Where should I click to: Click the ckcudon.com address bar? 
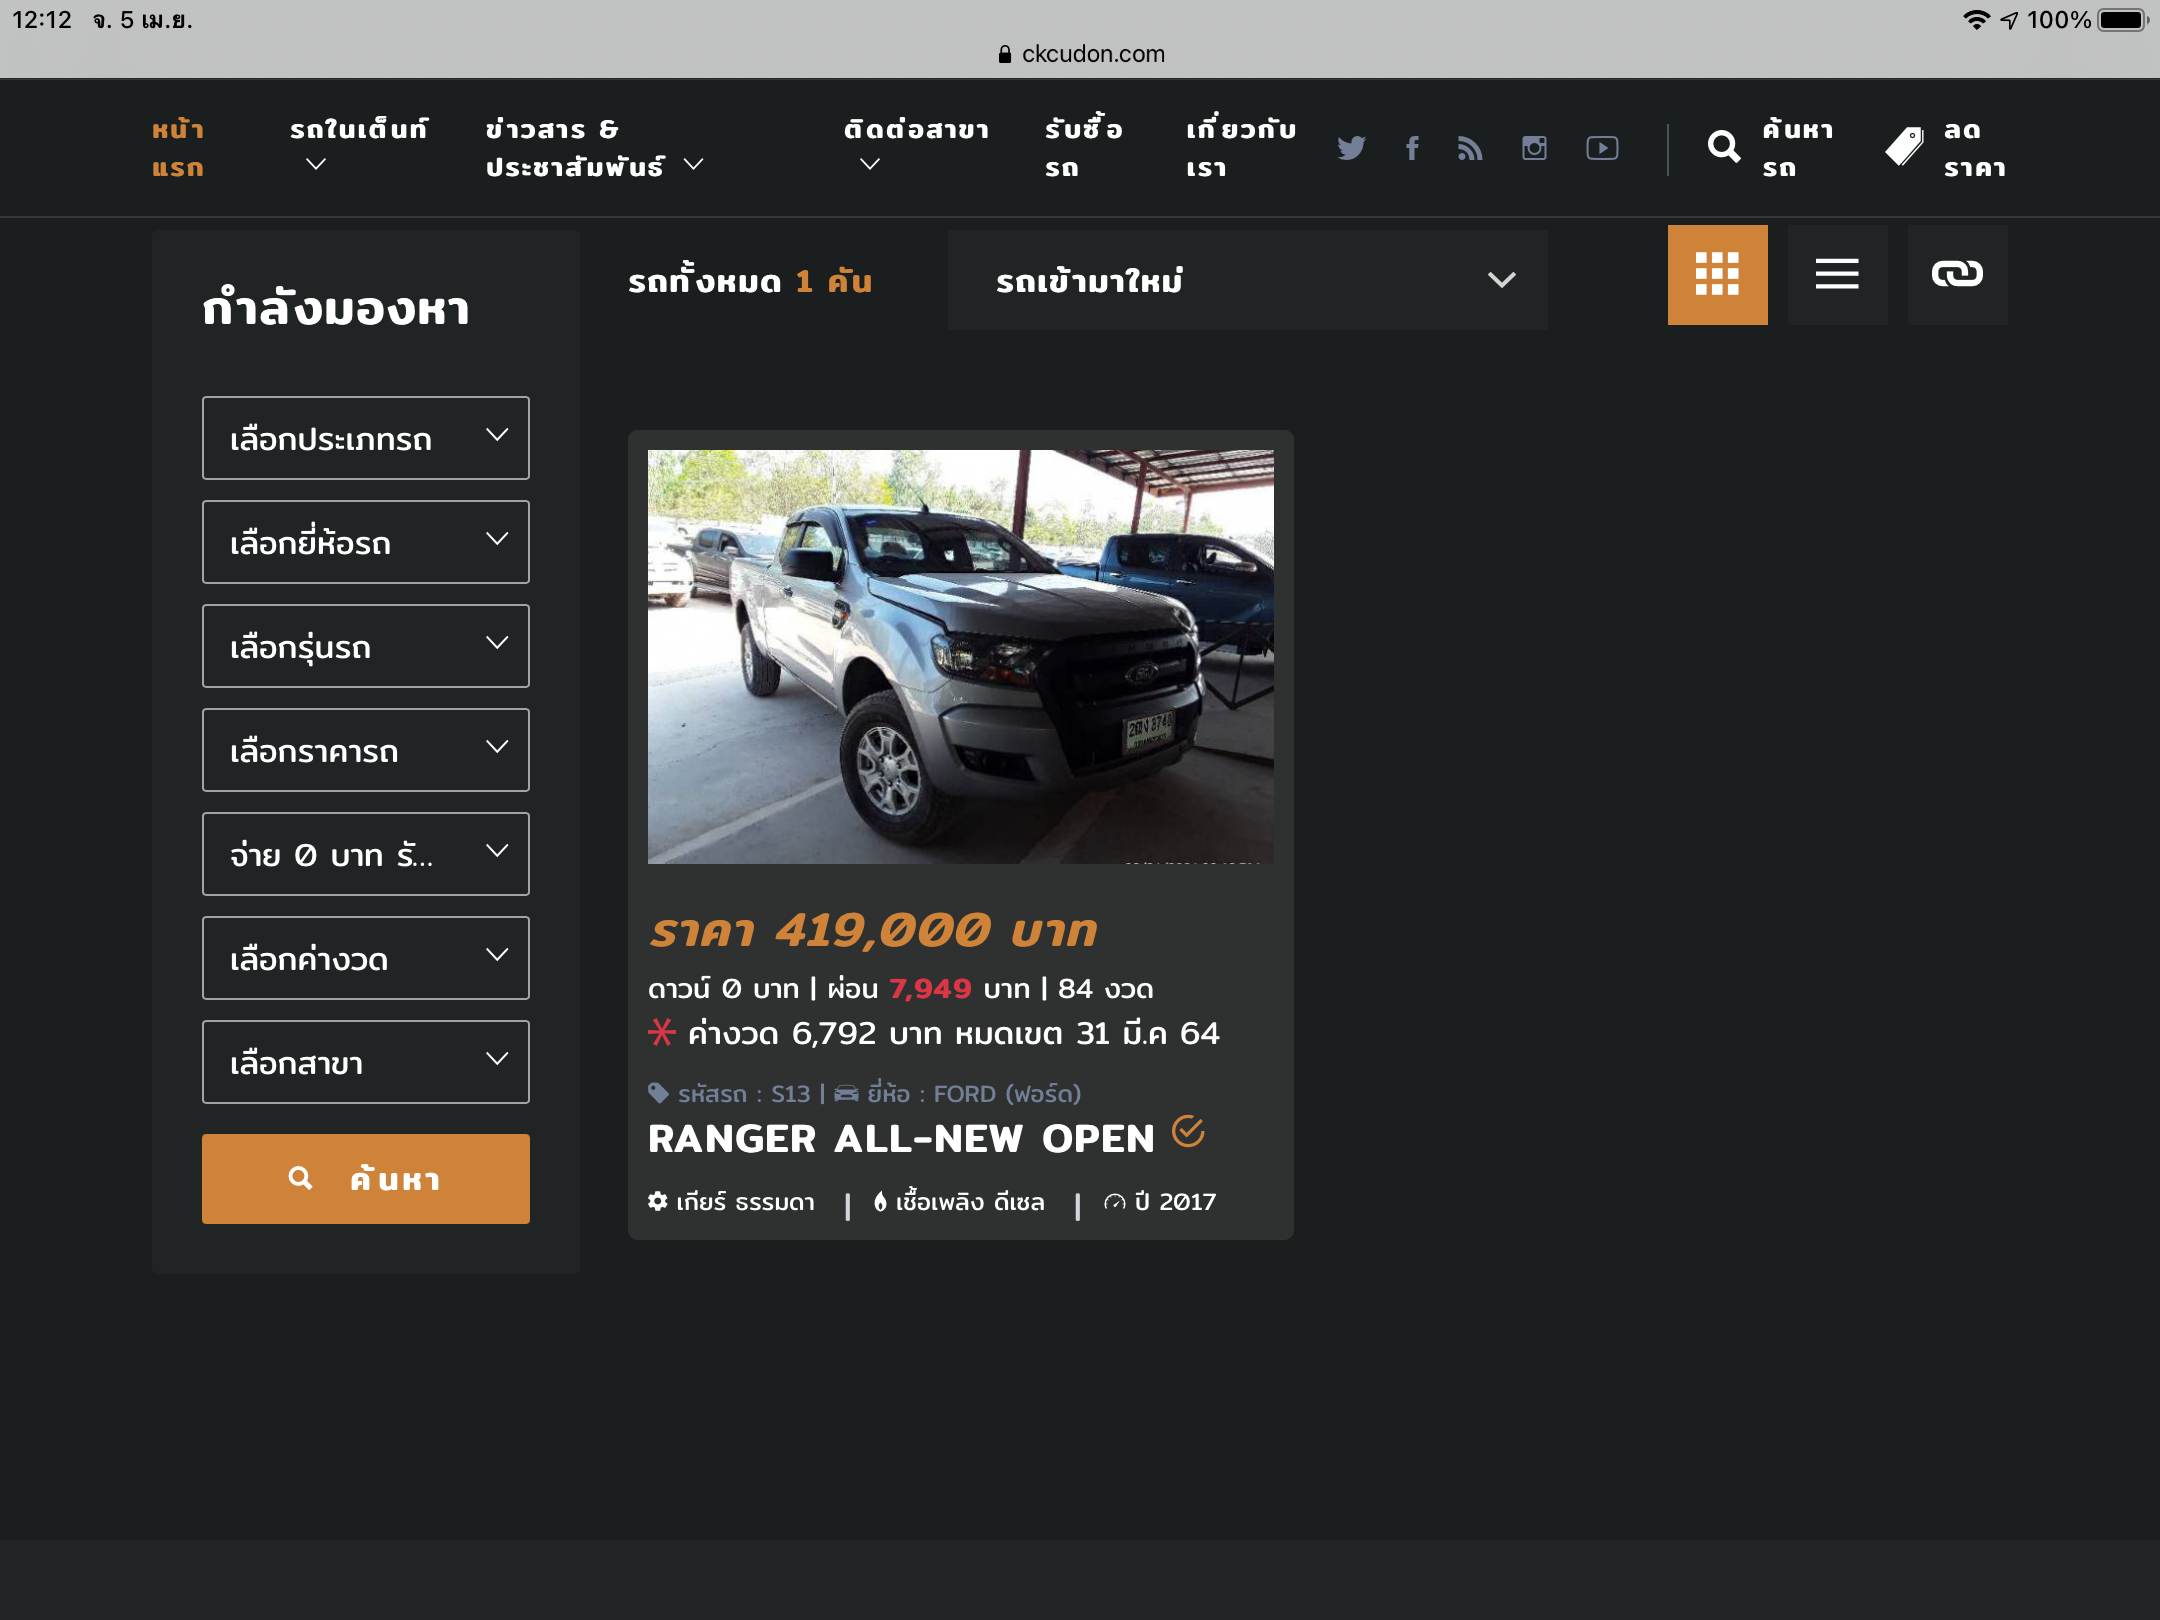pyautogui.click(x=1081, y=54)
